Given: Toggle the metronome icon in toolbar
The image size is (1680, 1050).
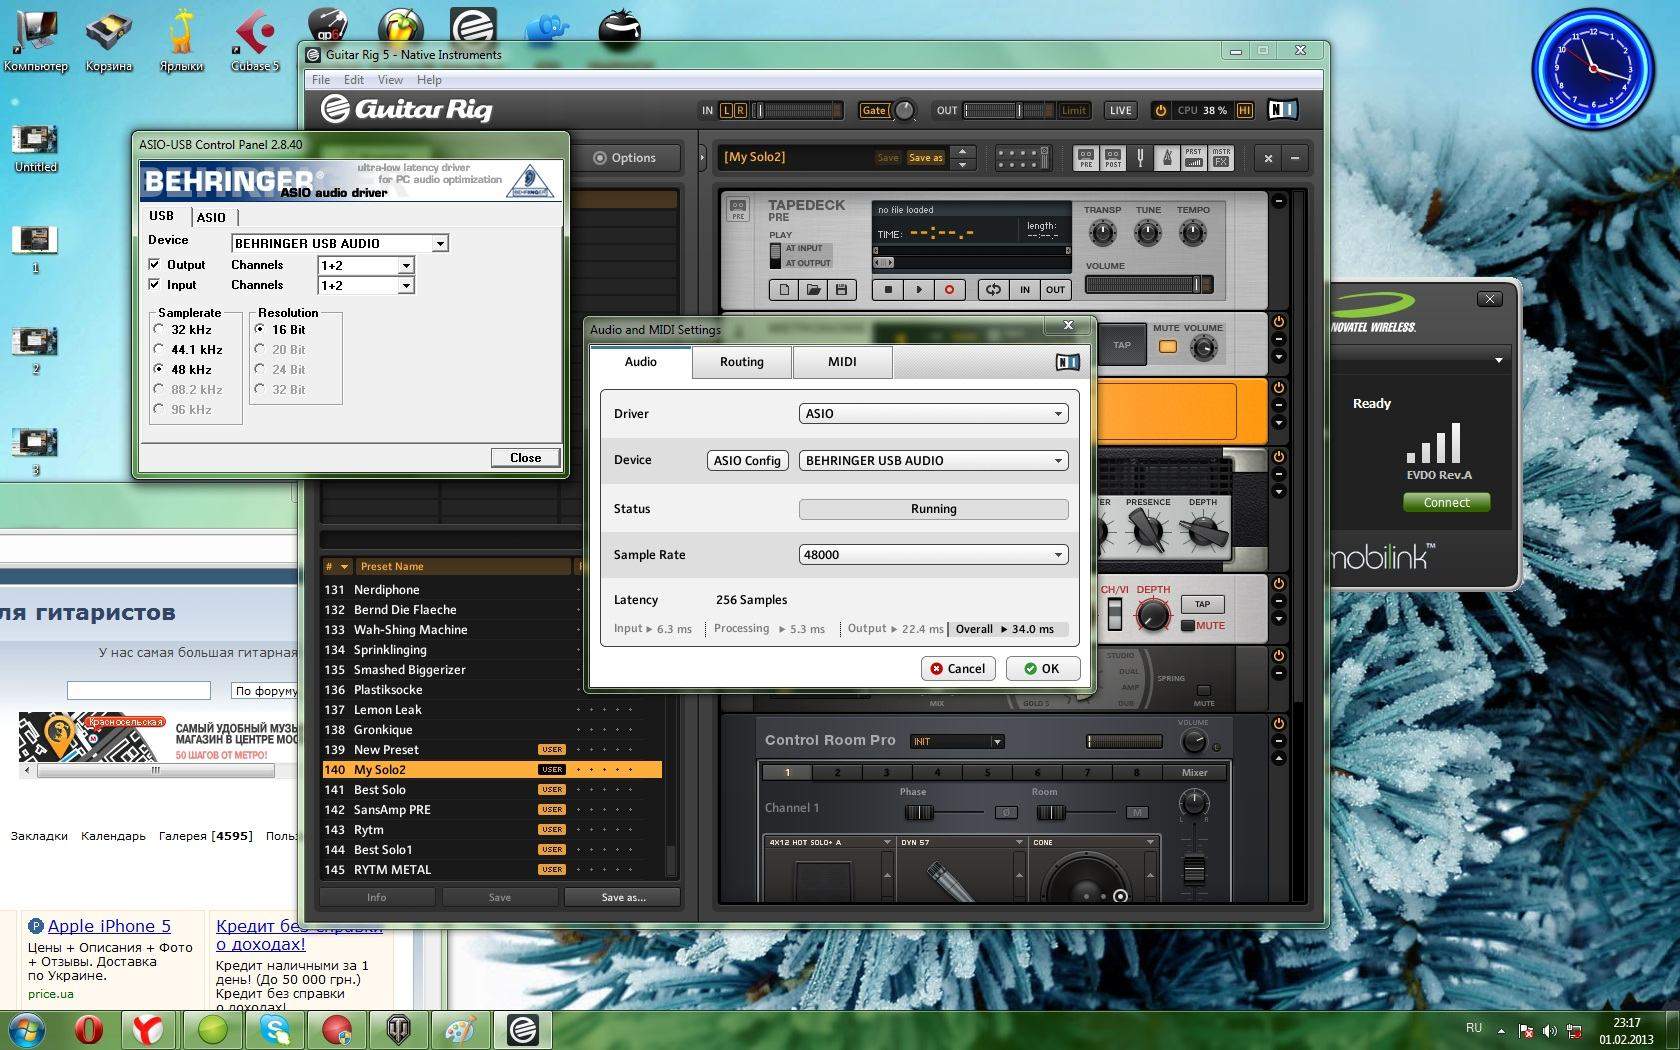Looking at the screenshot, I should click(1166, 158).
